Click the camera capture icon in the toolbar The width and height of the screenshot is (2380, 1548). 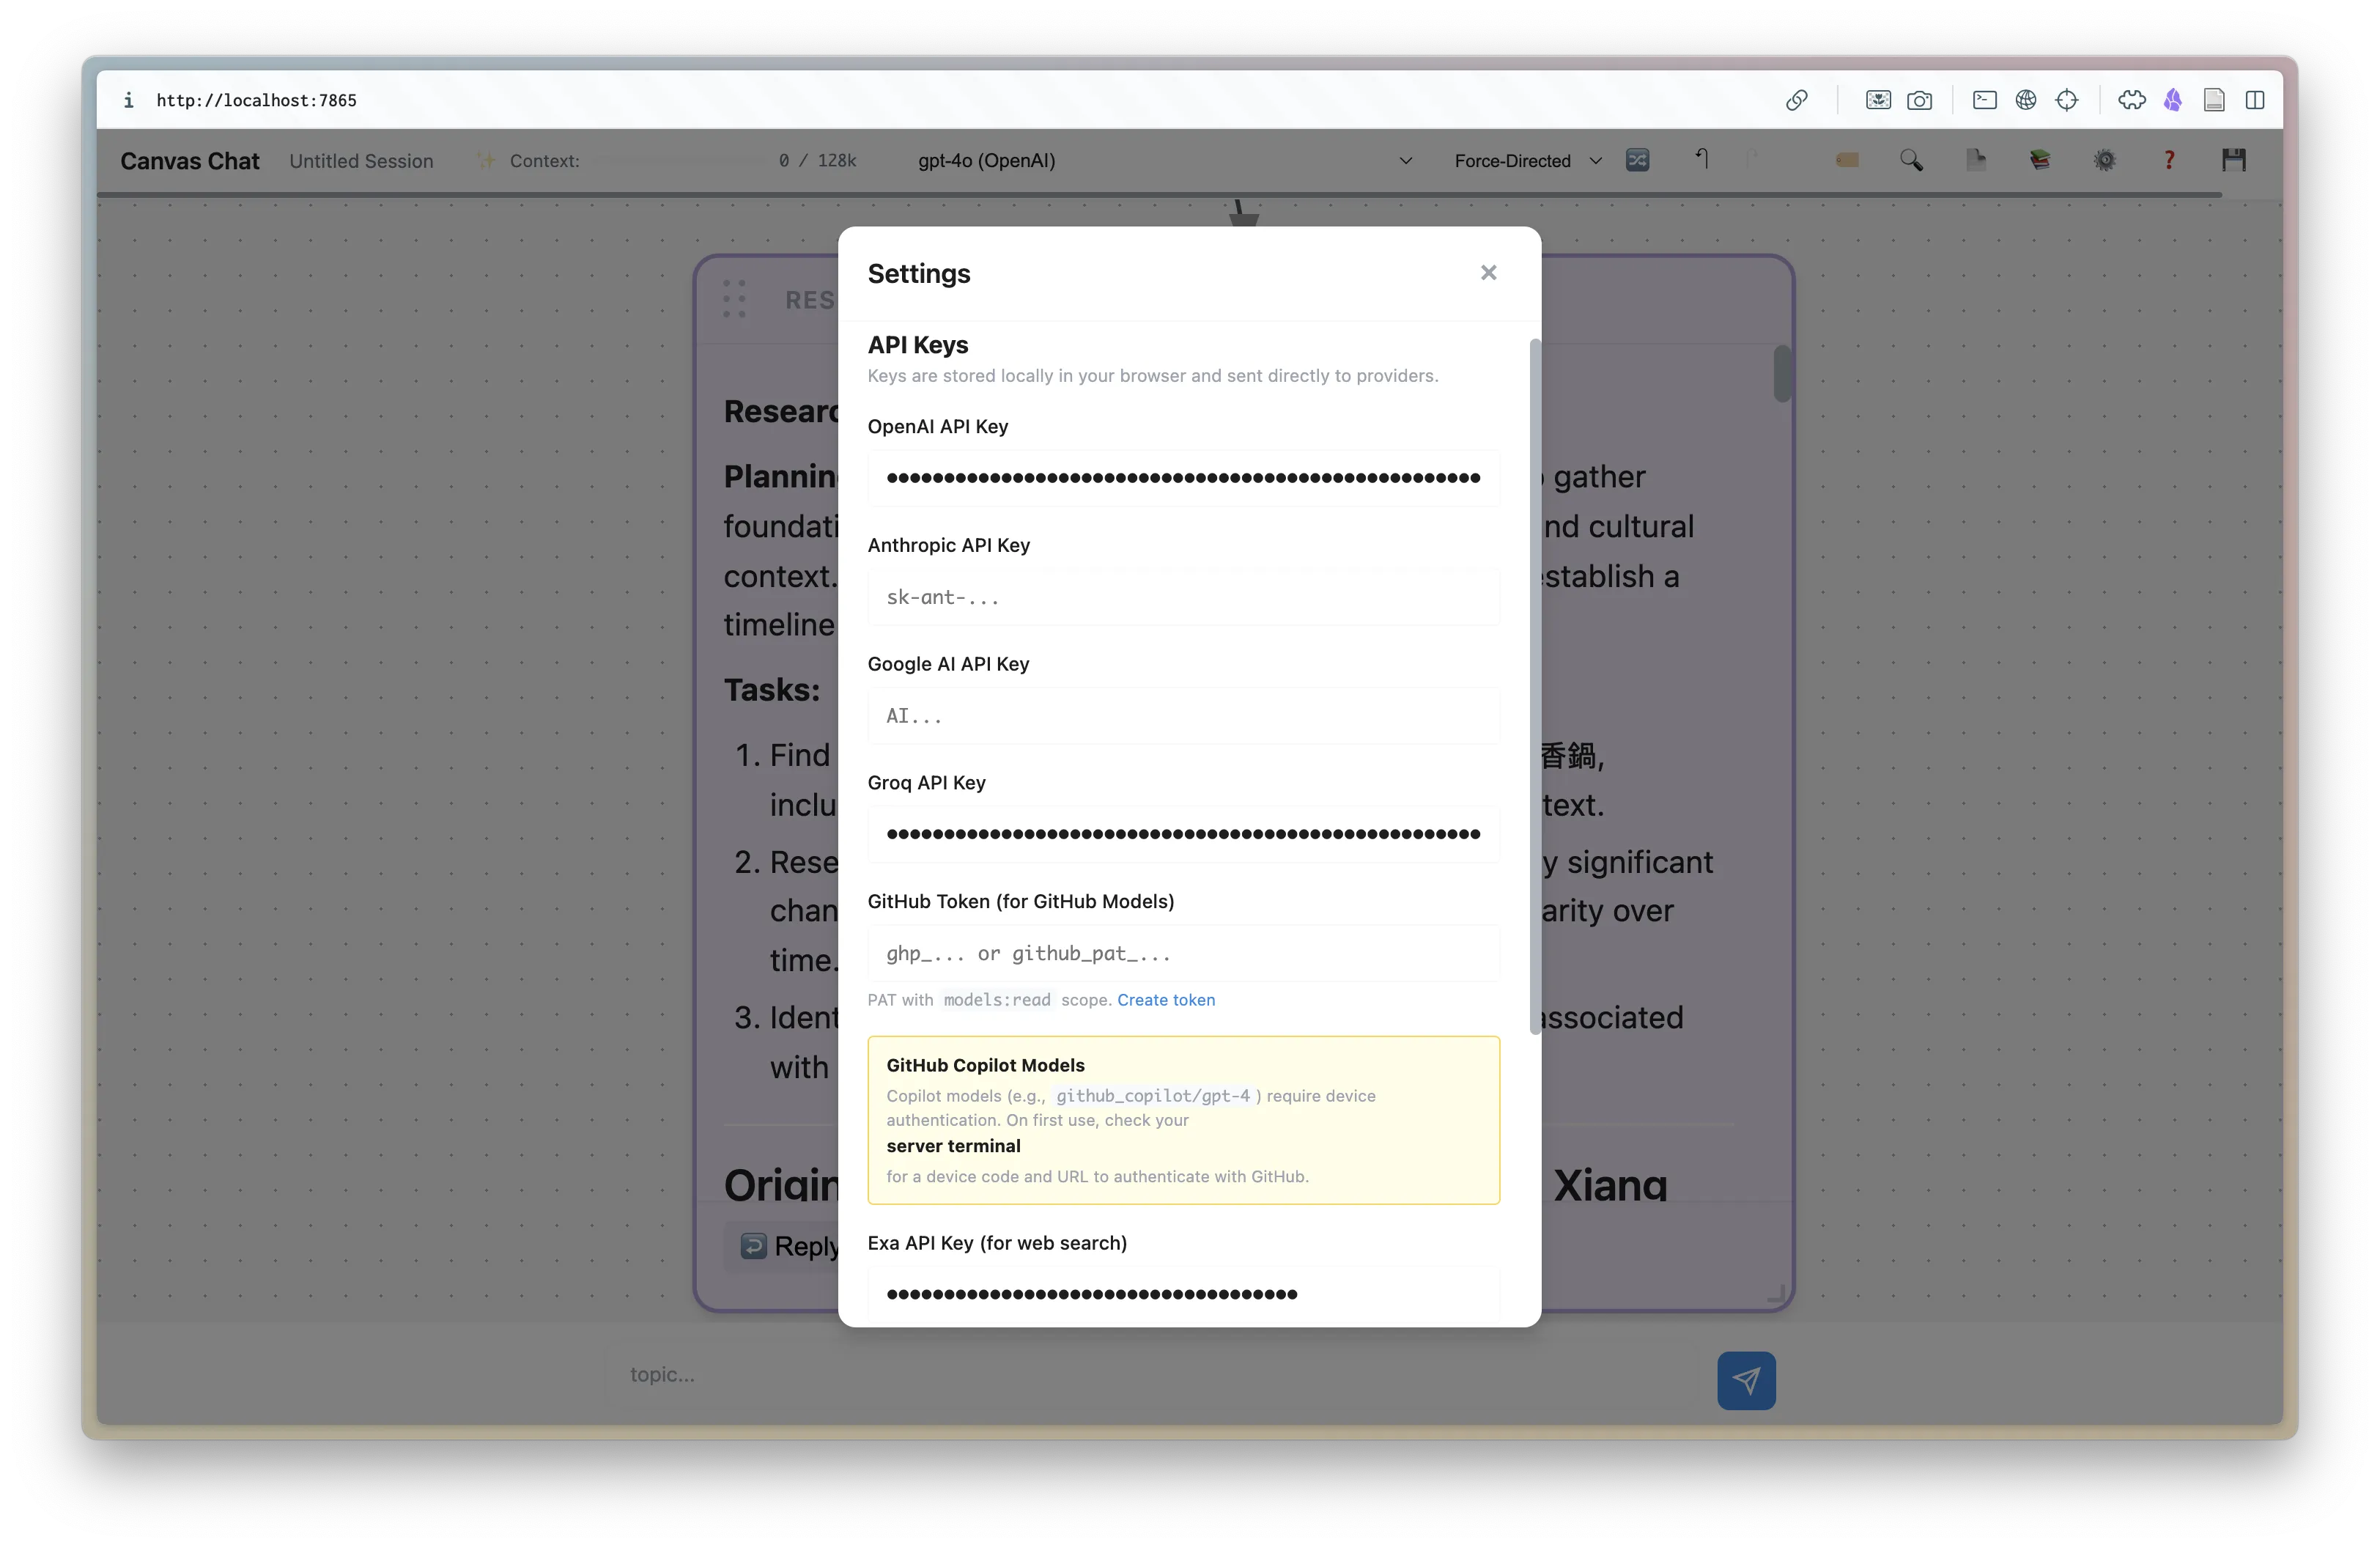pyautogui.click(x=1921, y=100)
